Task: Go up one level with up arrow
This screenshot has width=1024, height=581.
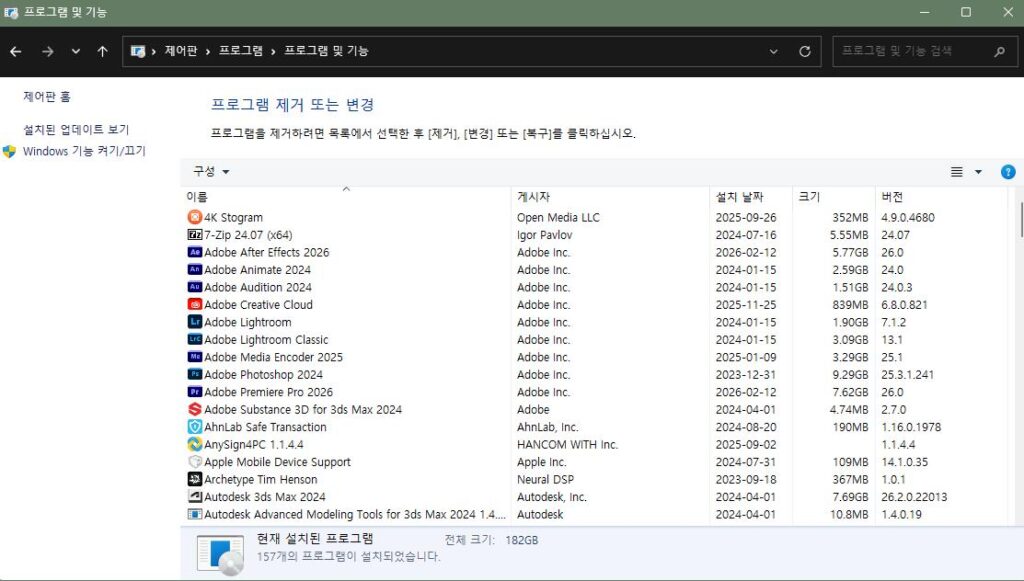Action: 103,51
